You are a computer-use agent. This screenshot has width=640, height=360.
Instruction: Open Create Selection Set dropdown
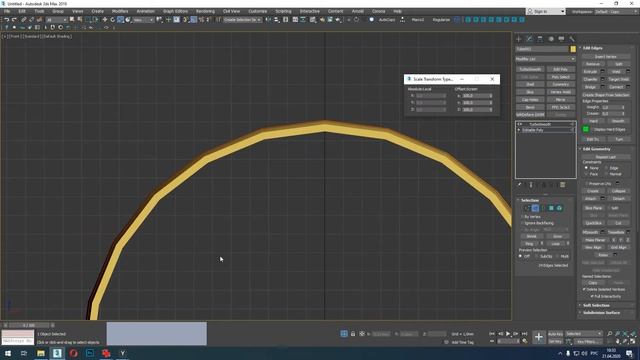click(242, 20)
